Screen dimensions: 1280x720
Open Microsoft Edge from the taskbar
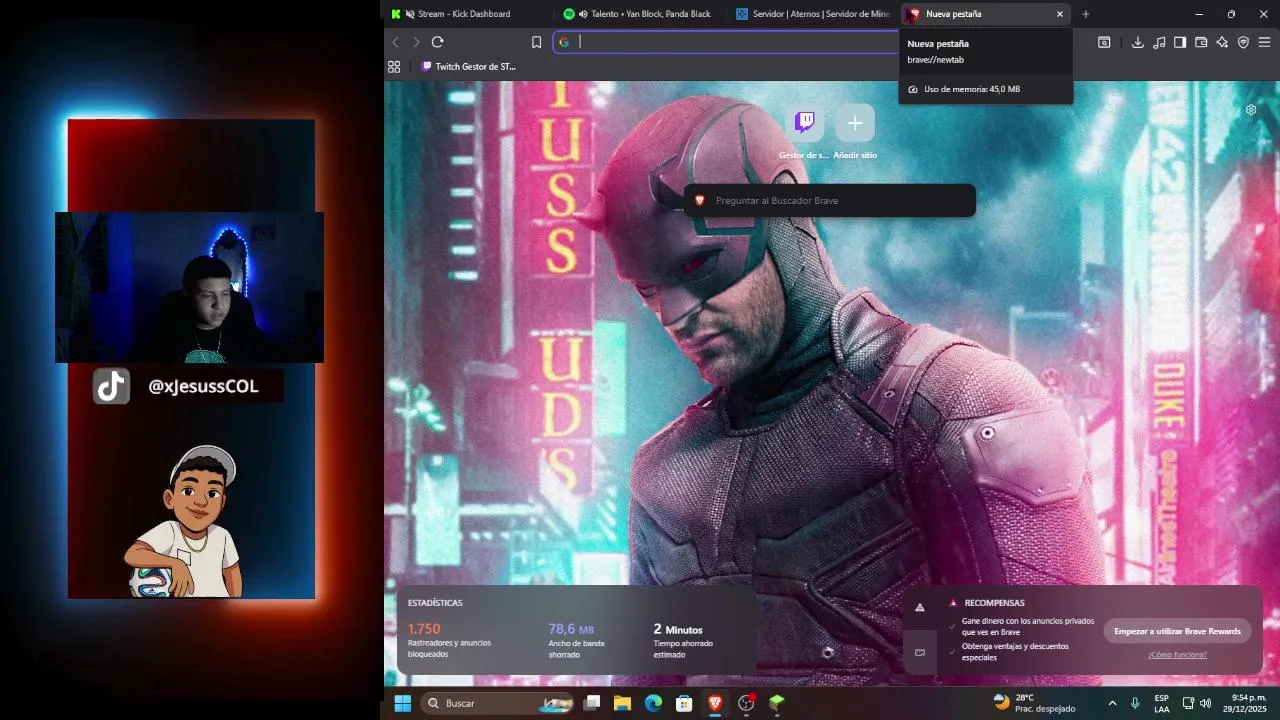pos(653,703)
